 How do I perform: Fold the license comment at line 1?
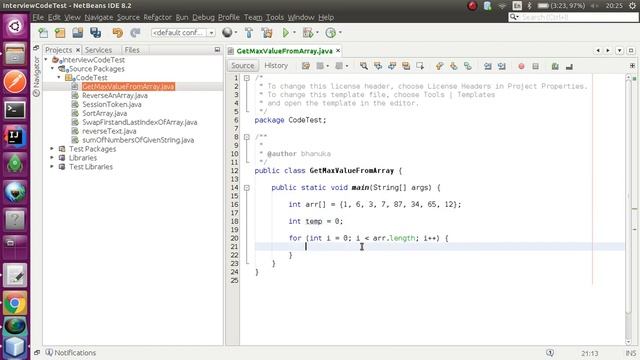(247, 78)
